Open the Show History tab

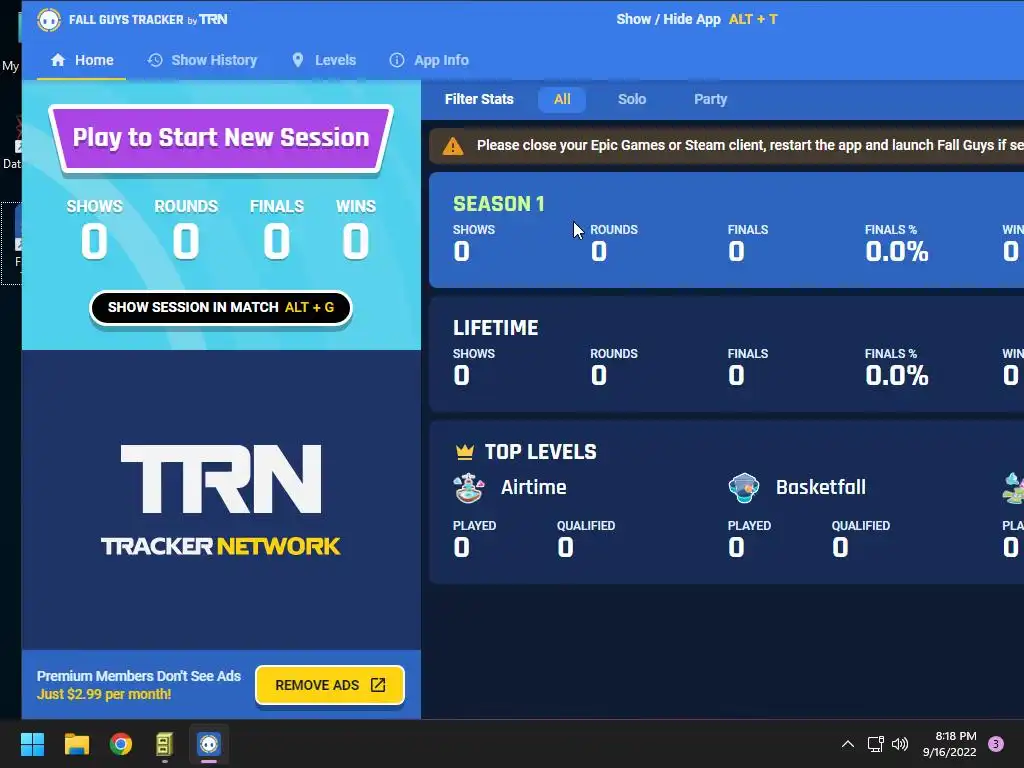[x=202, y=60]
